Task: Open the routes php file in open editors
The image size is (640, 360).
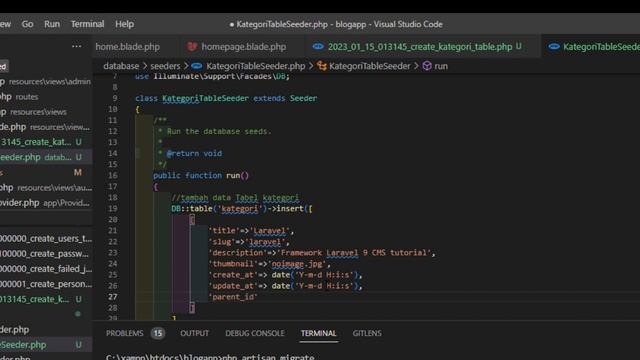Action: (x=46, y=97)
